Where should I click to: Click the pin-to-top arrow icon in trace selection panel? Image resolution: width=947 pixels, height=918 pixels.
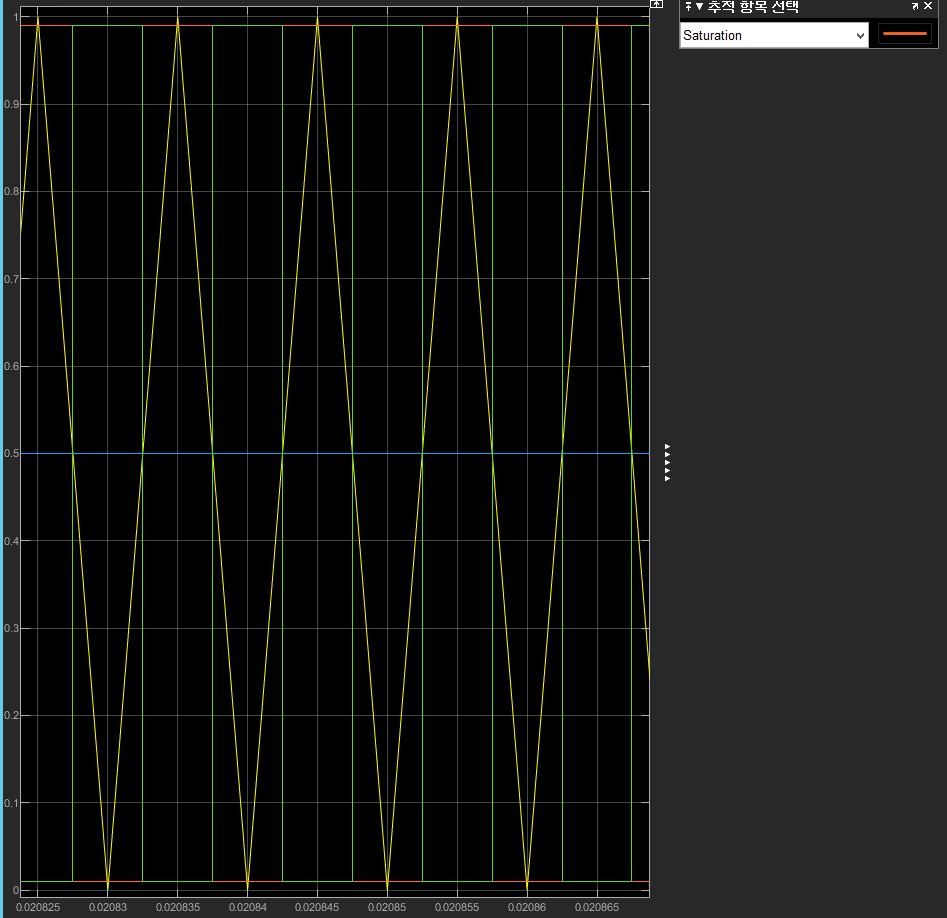click(689, 6)
